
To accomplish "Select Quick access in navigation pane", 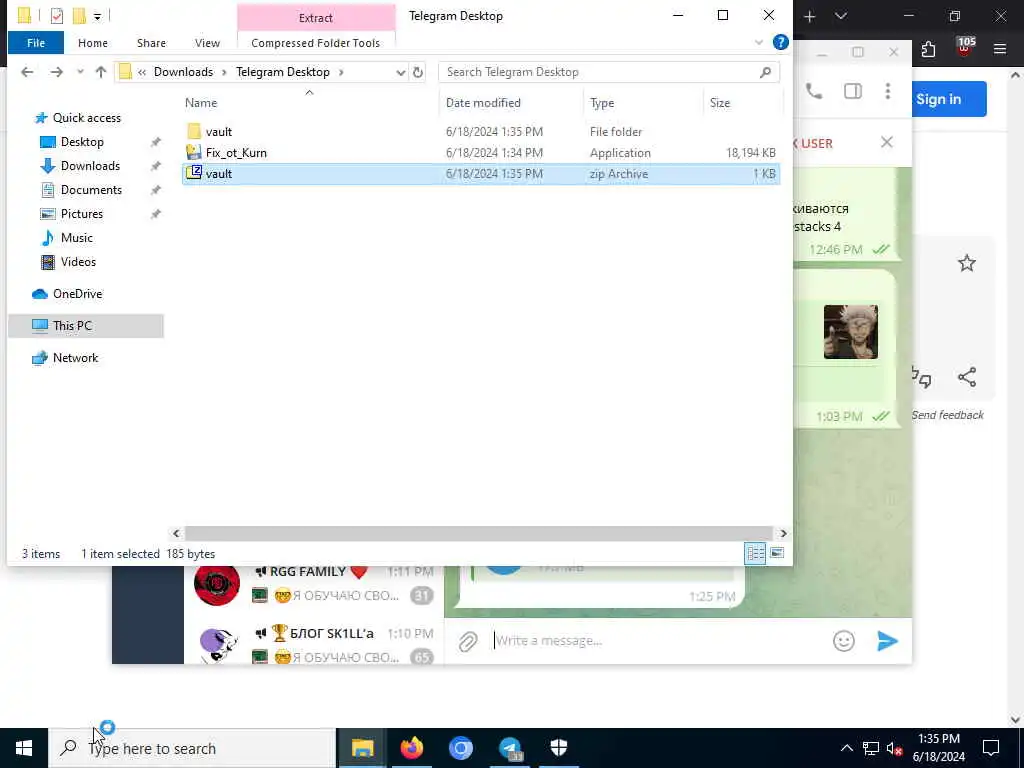I will [x=87, y=118].
